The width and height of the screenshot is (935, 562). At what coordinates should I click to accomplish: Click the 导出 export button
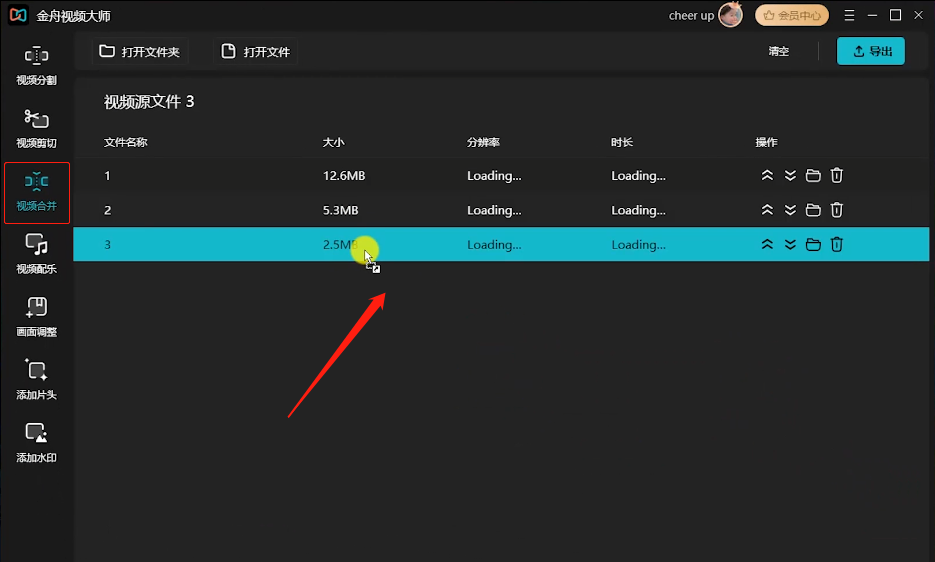[871, 51]
